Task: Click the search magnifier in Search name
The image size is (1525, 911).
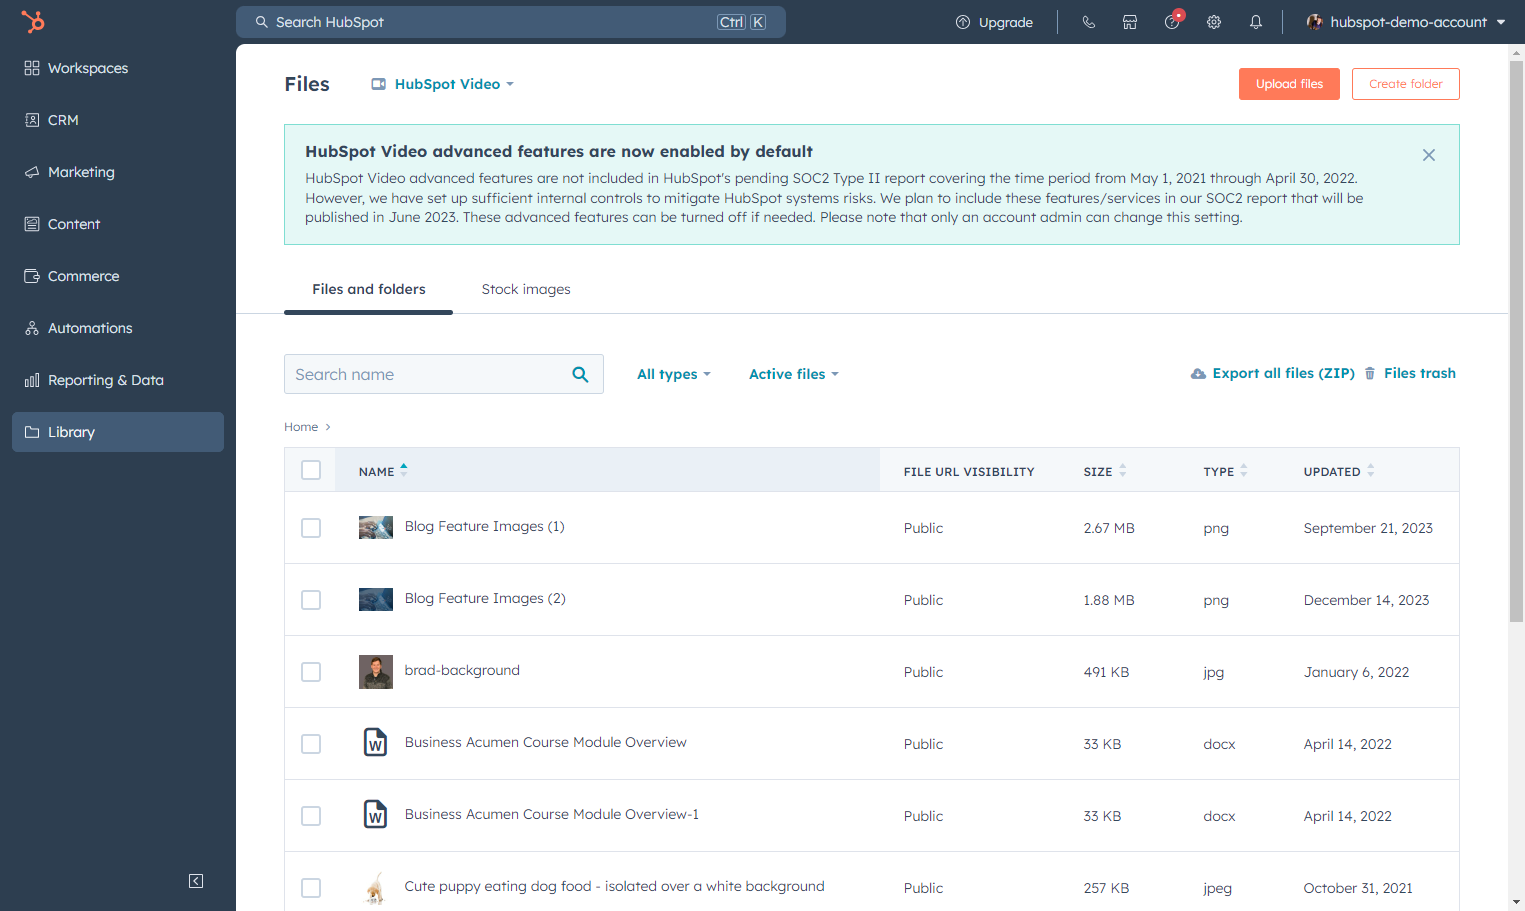Action: 580,374
